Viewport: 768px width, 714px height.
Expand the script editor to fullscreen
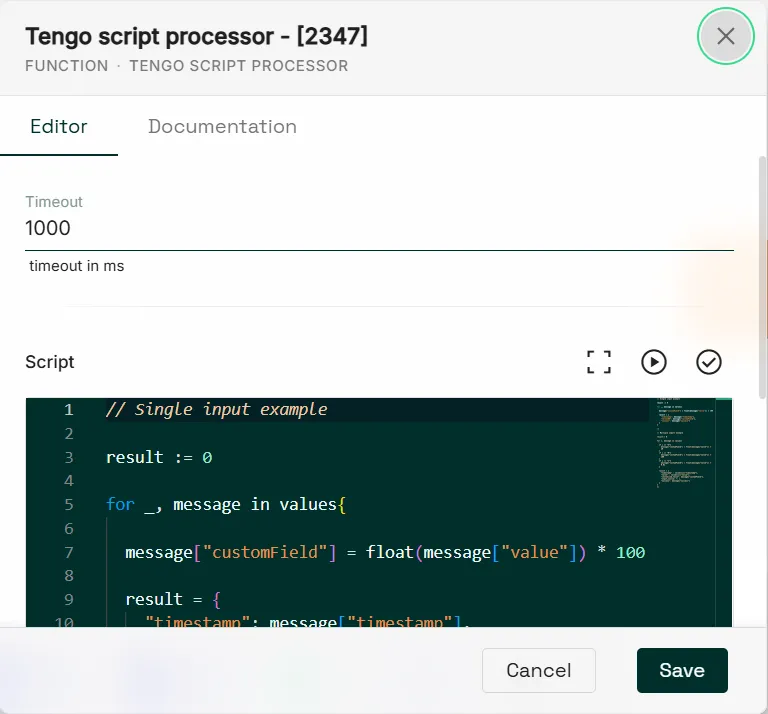pyautogui.click(x=599, y=362)
